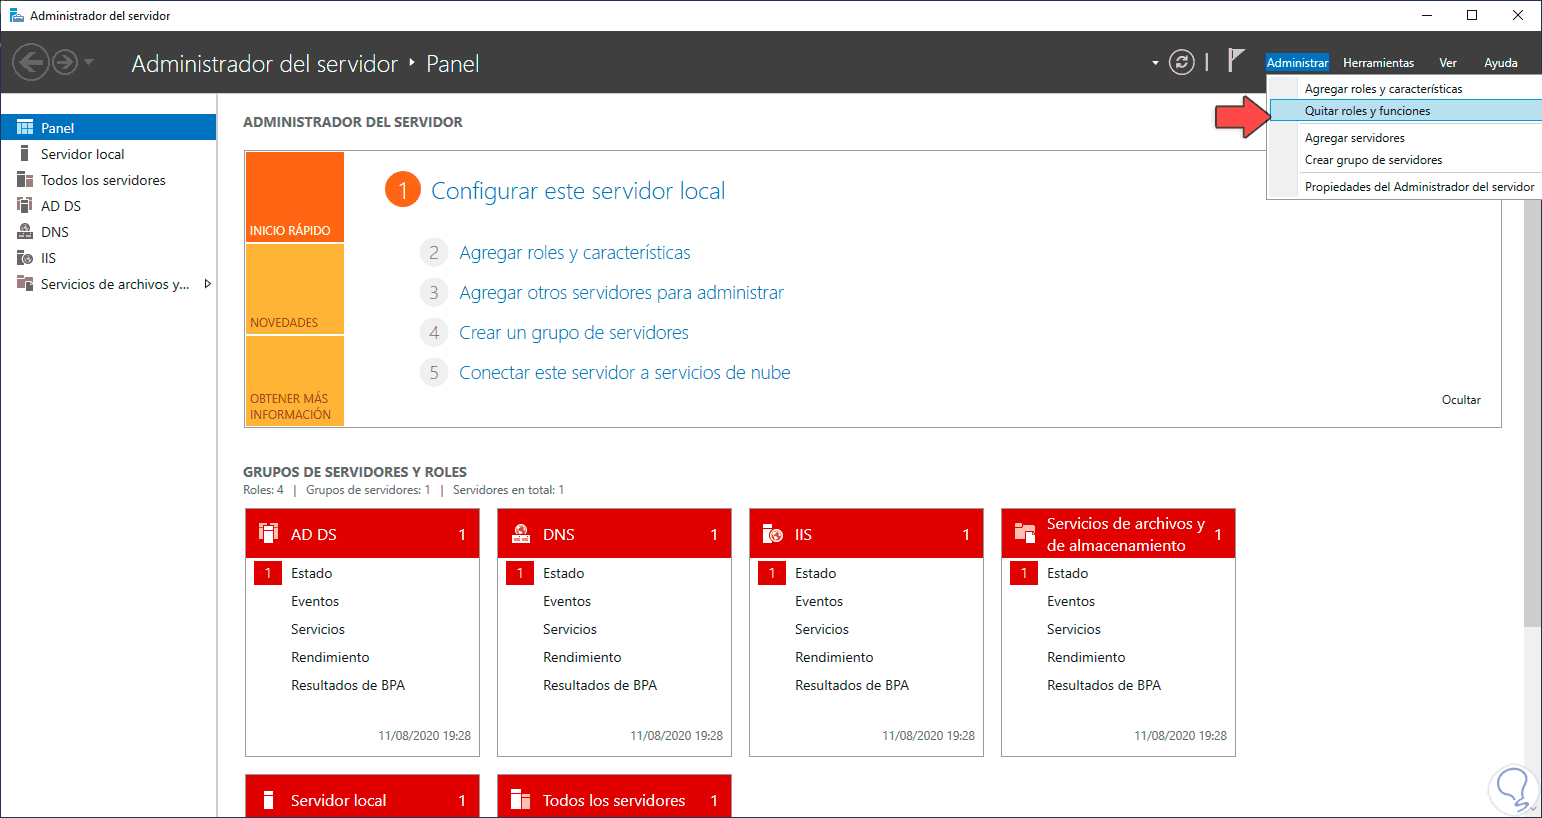Open the Ver menu
Screen dimensions: 1542x818
(x=1447, y=63)
